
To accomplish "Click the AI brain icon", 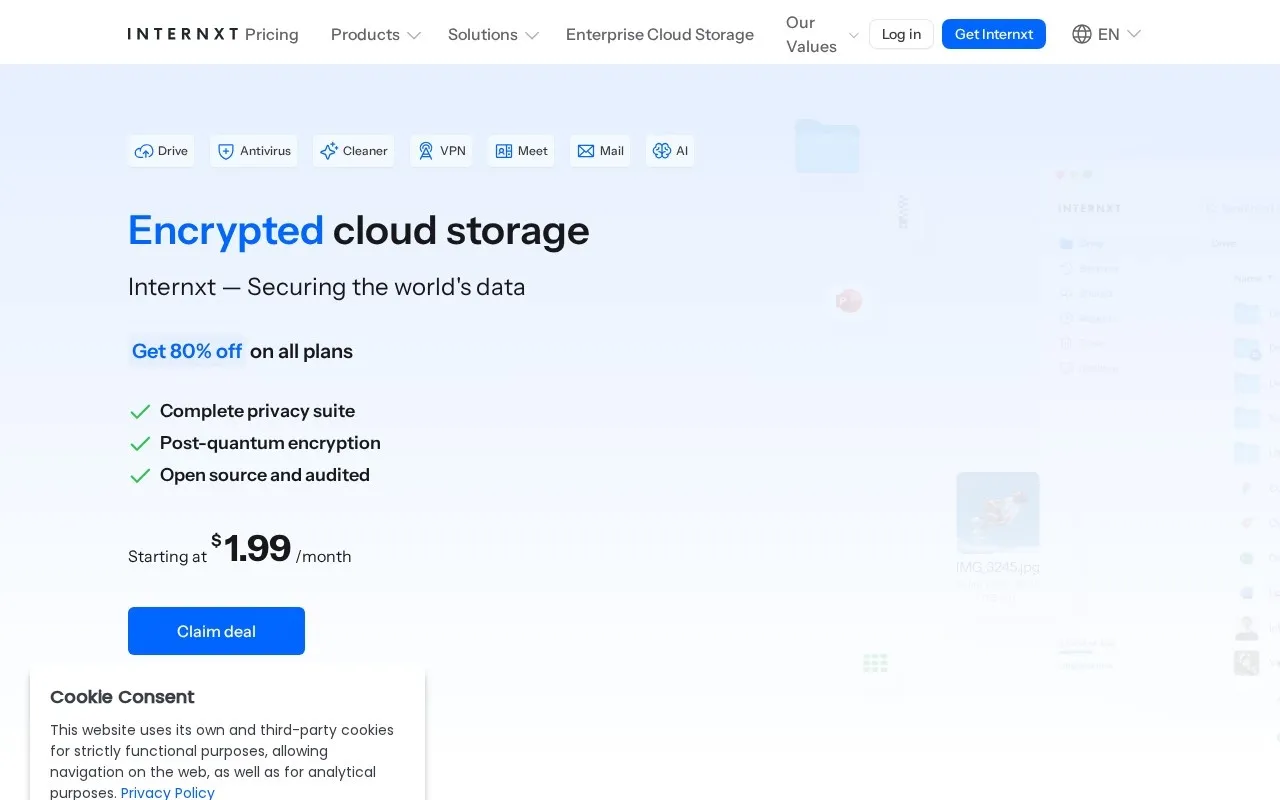I will click(662, 151).
